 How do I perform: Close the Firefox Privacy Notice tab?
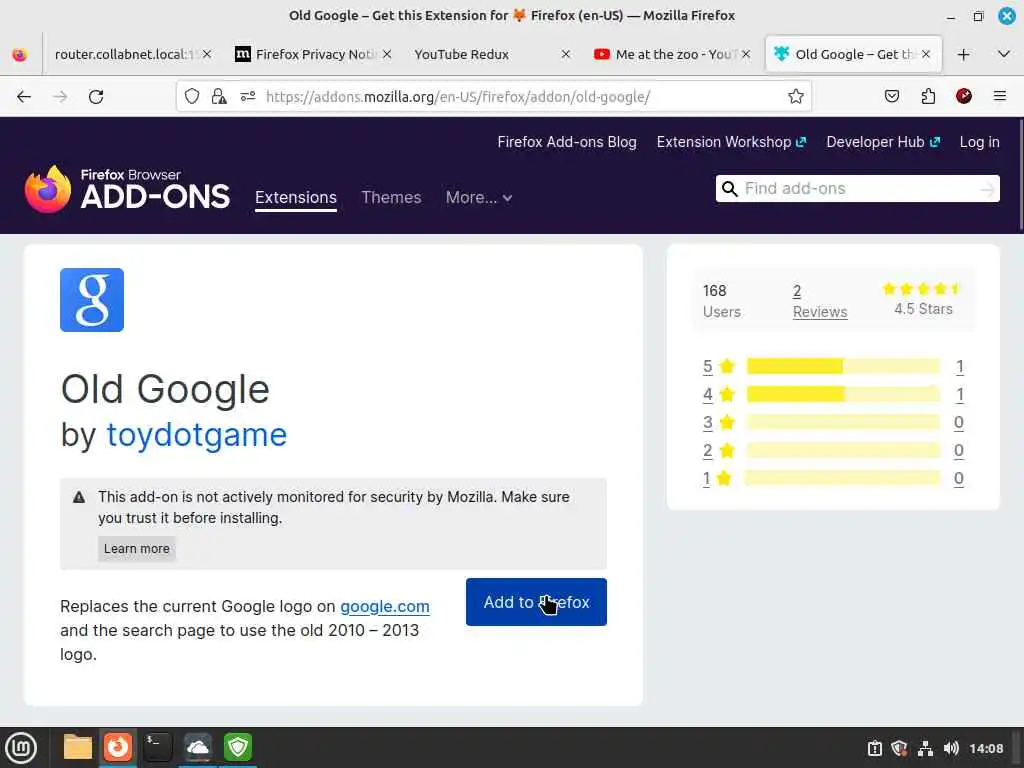[x=387, y=54]
